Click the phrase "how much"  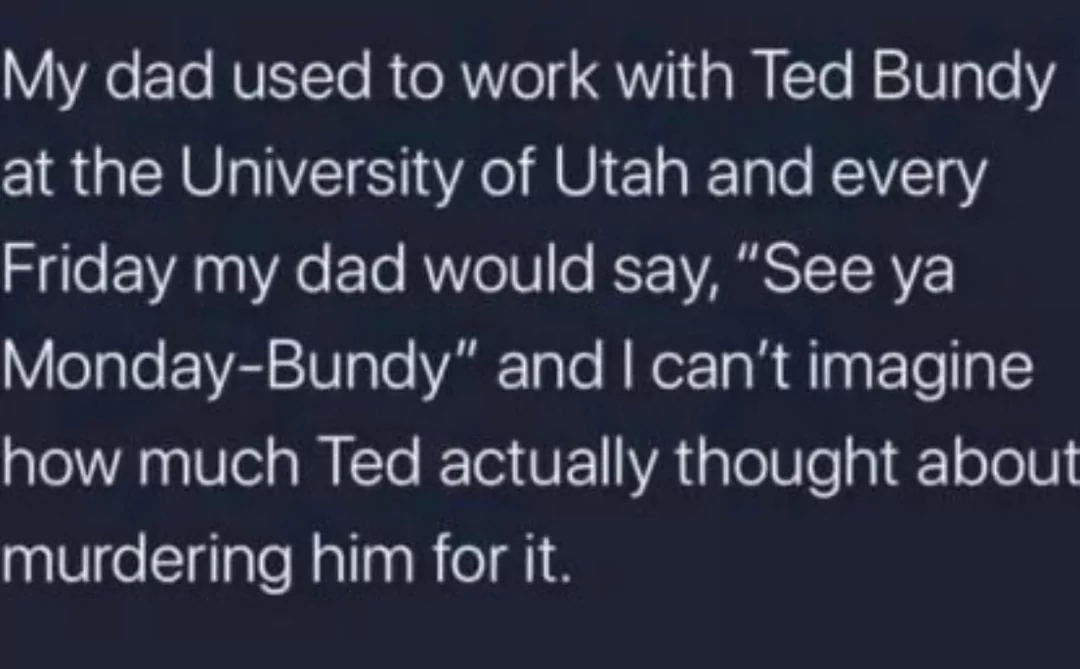coord(151,462)
